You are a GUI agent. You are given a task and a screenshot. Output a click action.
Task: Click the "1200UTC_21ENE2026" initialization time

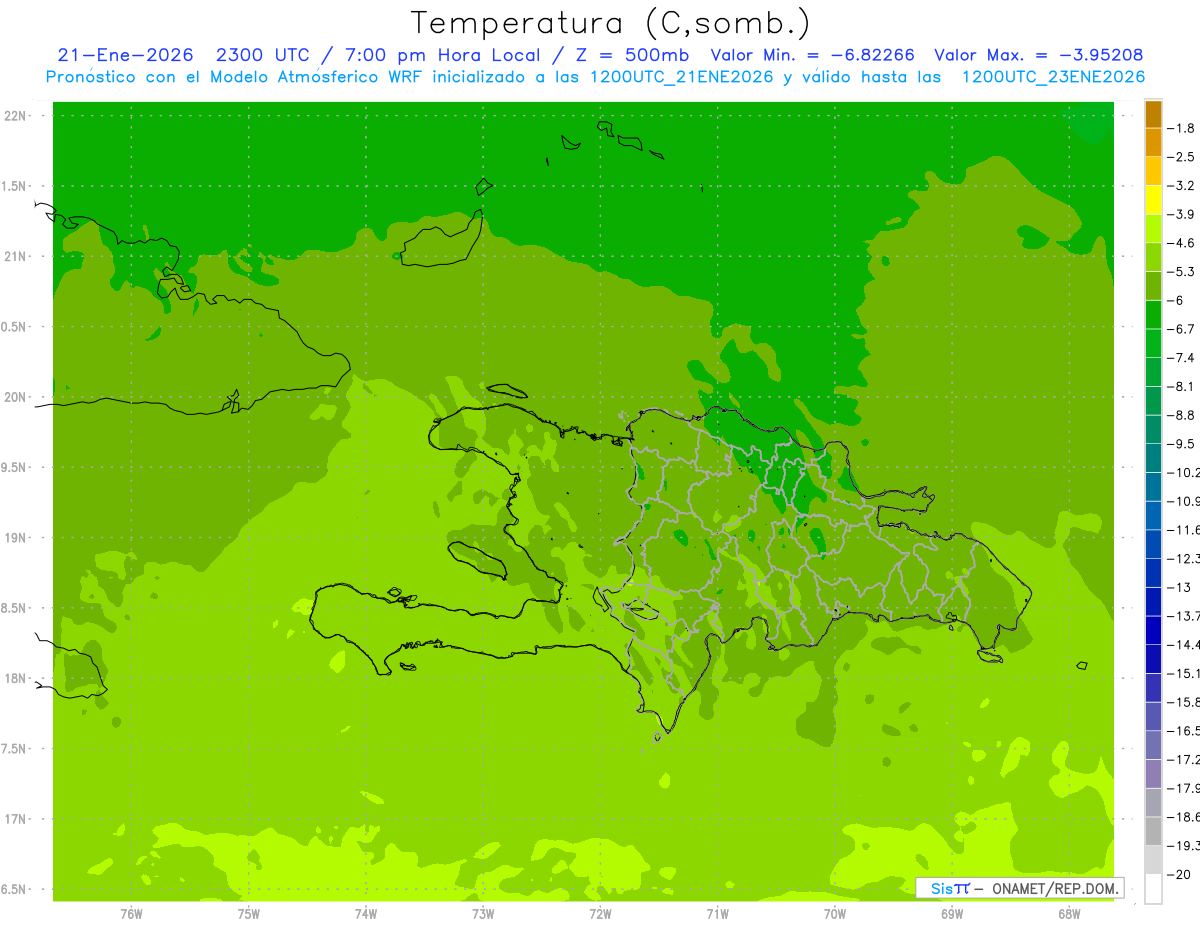pyautogui.click(x=682, y=77)
